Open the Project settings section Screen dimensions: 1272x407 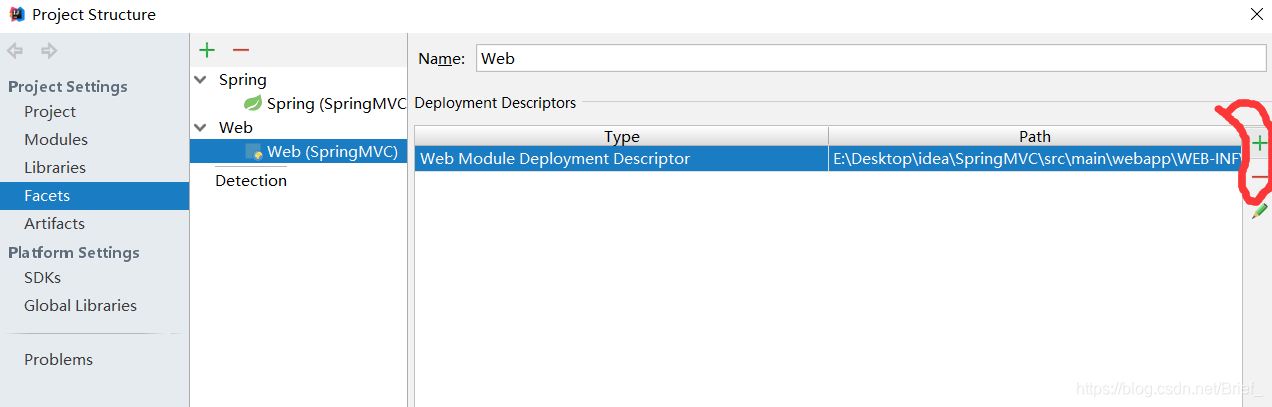click(x=50, y=112)
